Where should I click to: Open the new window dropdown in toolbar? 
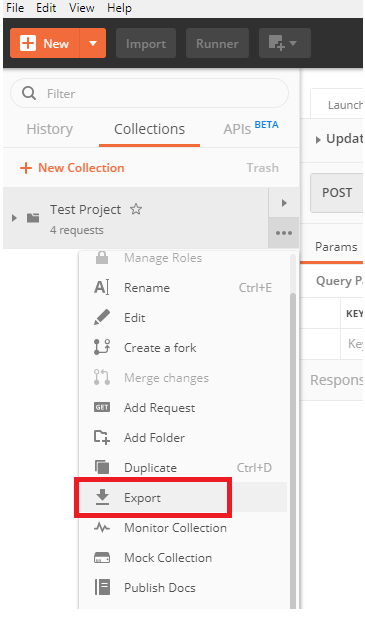click(285, 43)
